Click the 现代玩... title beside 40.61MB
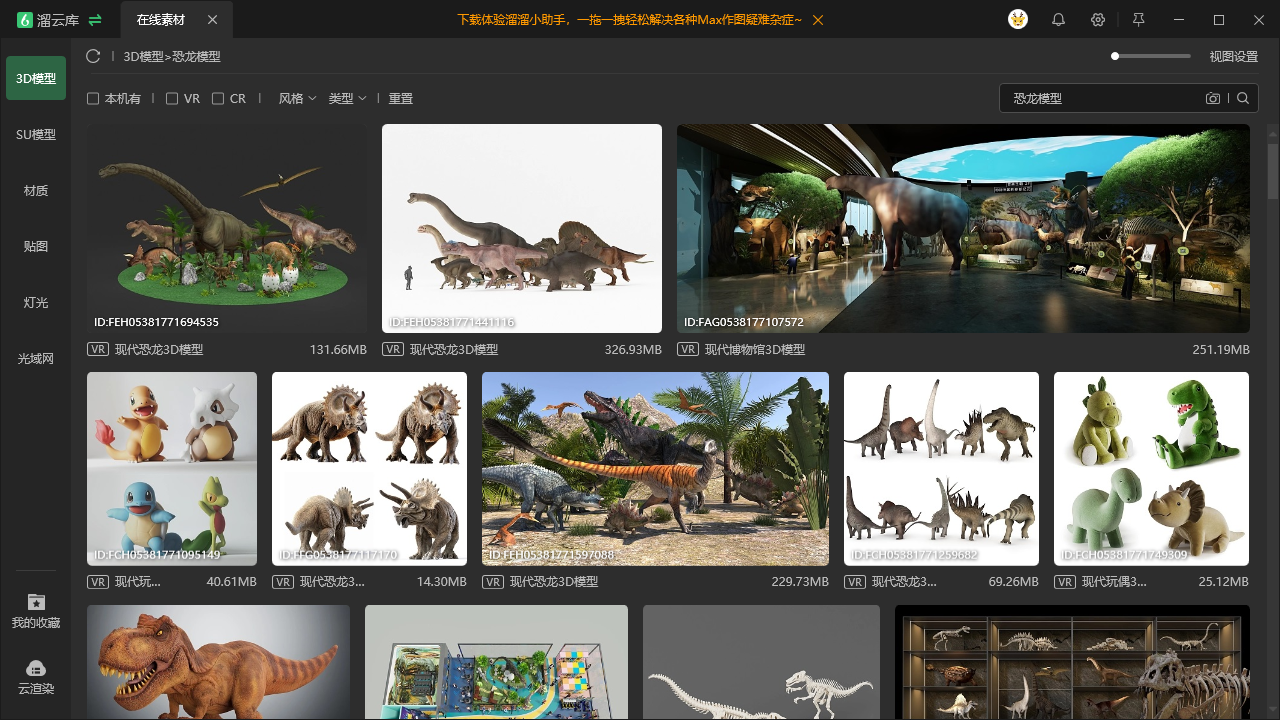This screenshot has width=1280, height=720. (138, 581)
